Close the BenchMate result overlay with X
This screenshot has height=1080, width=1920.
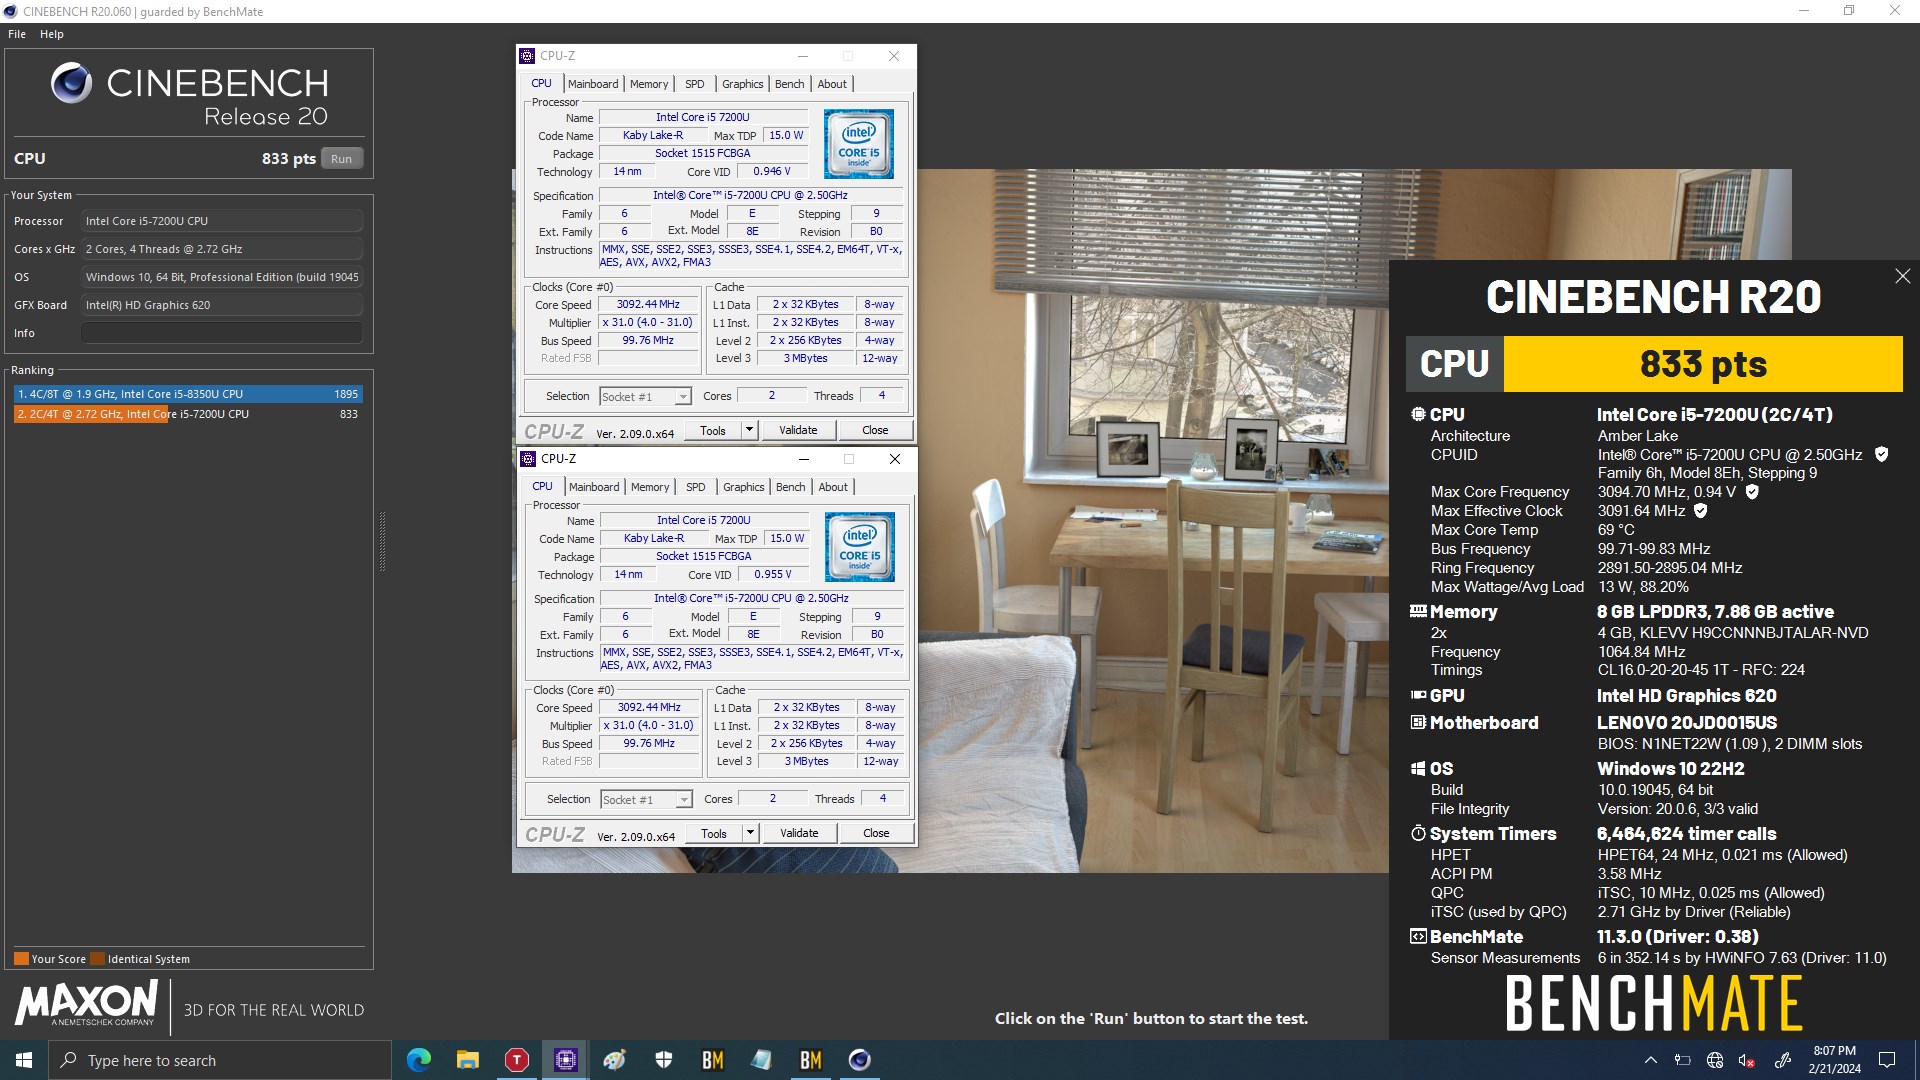(x=1902, y=276)
